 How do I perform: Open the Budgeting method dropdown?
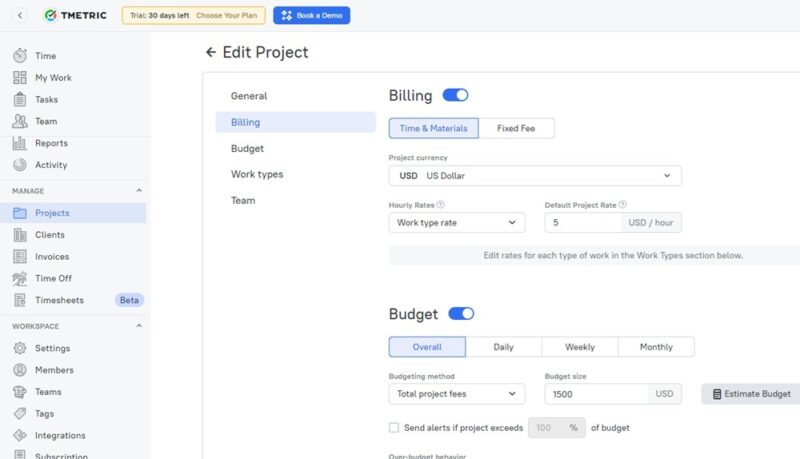(457, 394)
